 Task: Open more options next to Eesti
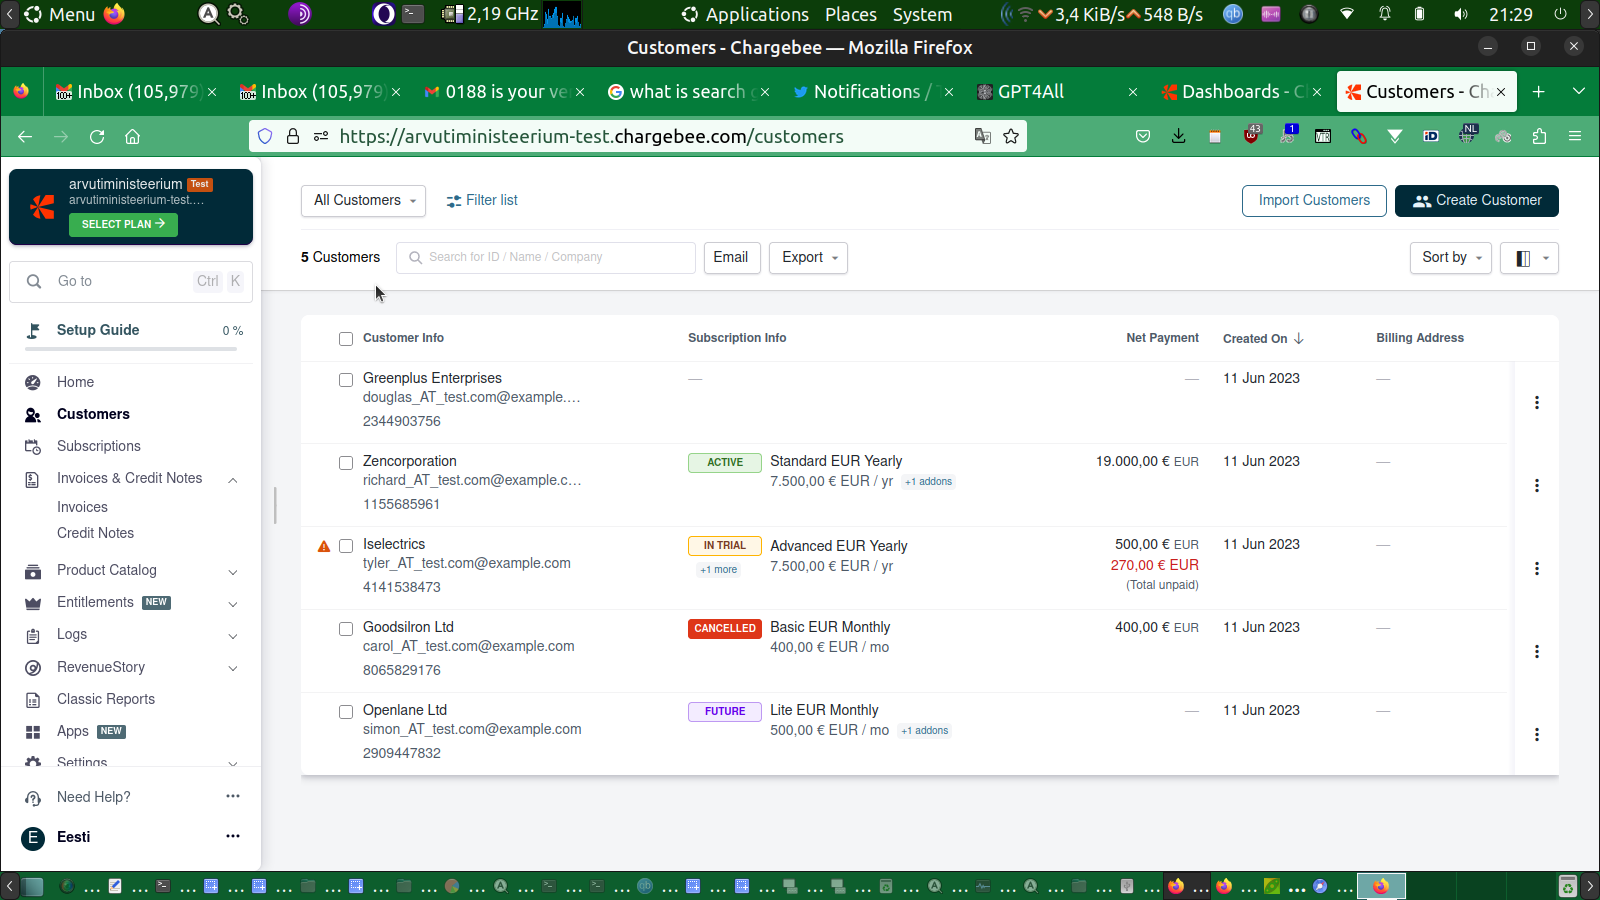(233, 836)
